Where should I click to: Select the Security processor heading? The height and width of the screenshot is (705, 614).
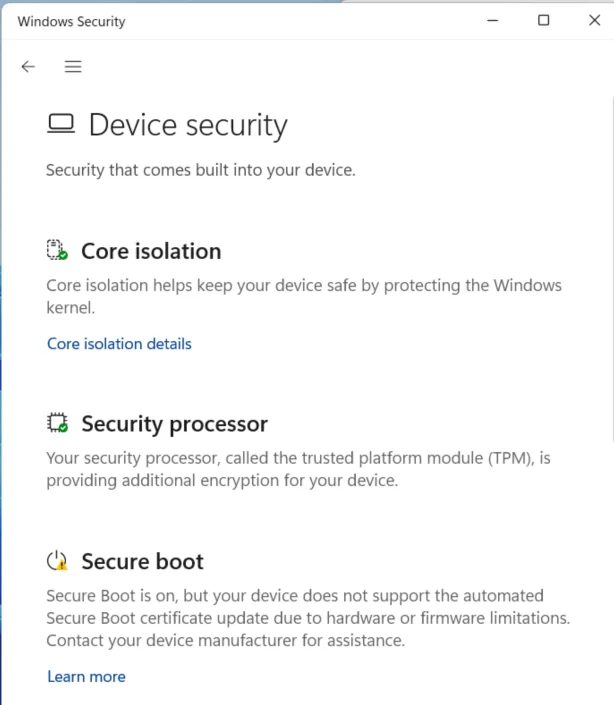[174, 424]
